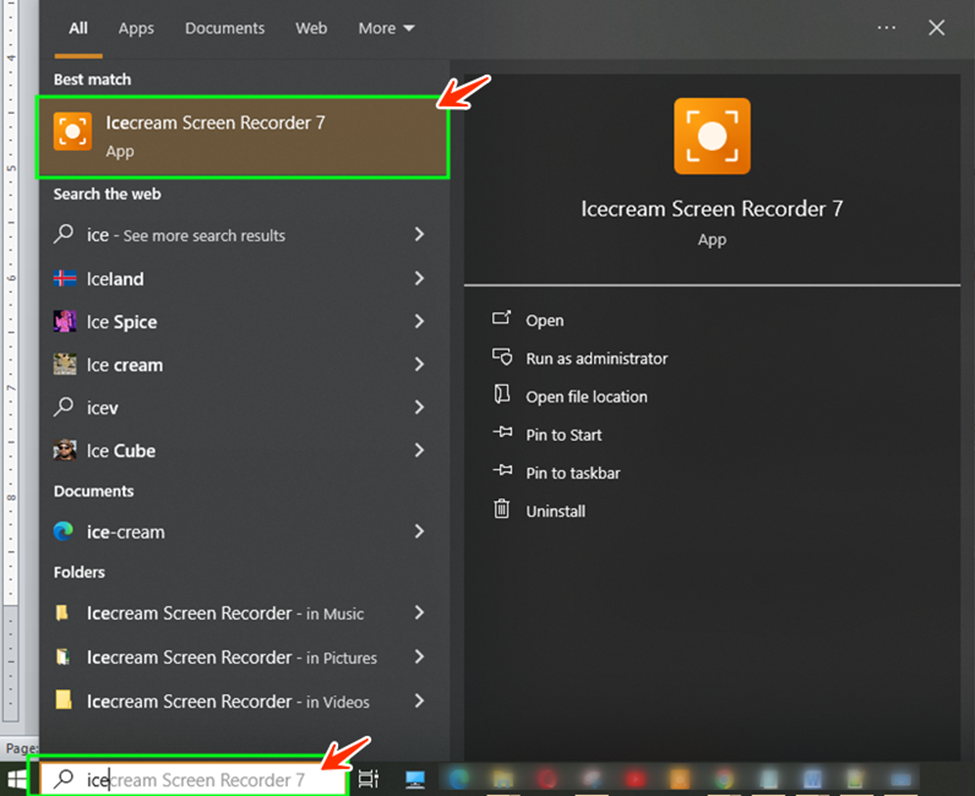Choose Open file location

tap(586, 397)
